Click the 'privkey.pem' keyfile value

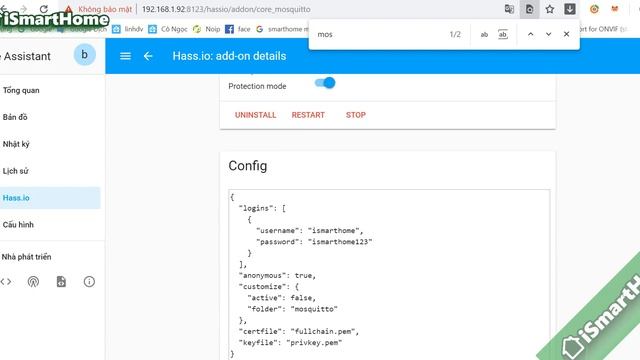[x=314, y=343]
